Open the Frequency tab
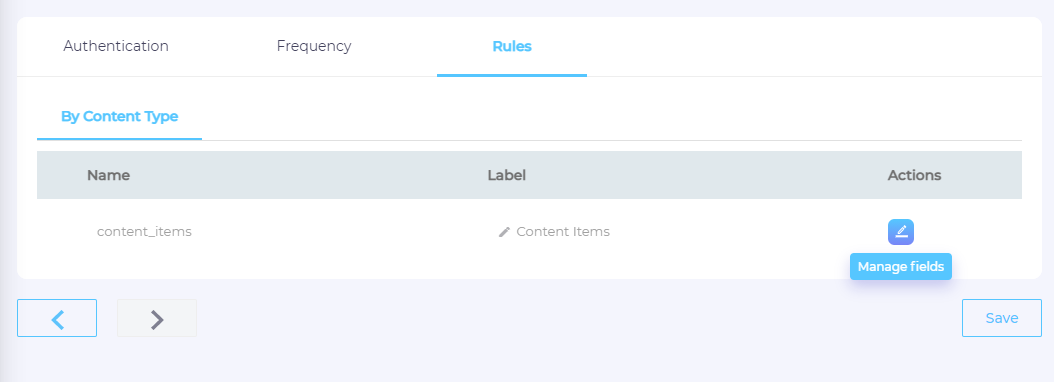Image resolution: width=1054 pixels, height=382 pixels. tap(314, 46)
